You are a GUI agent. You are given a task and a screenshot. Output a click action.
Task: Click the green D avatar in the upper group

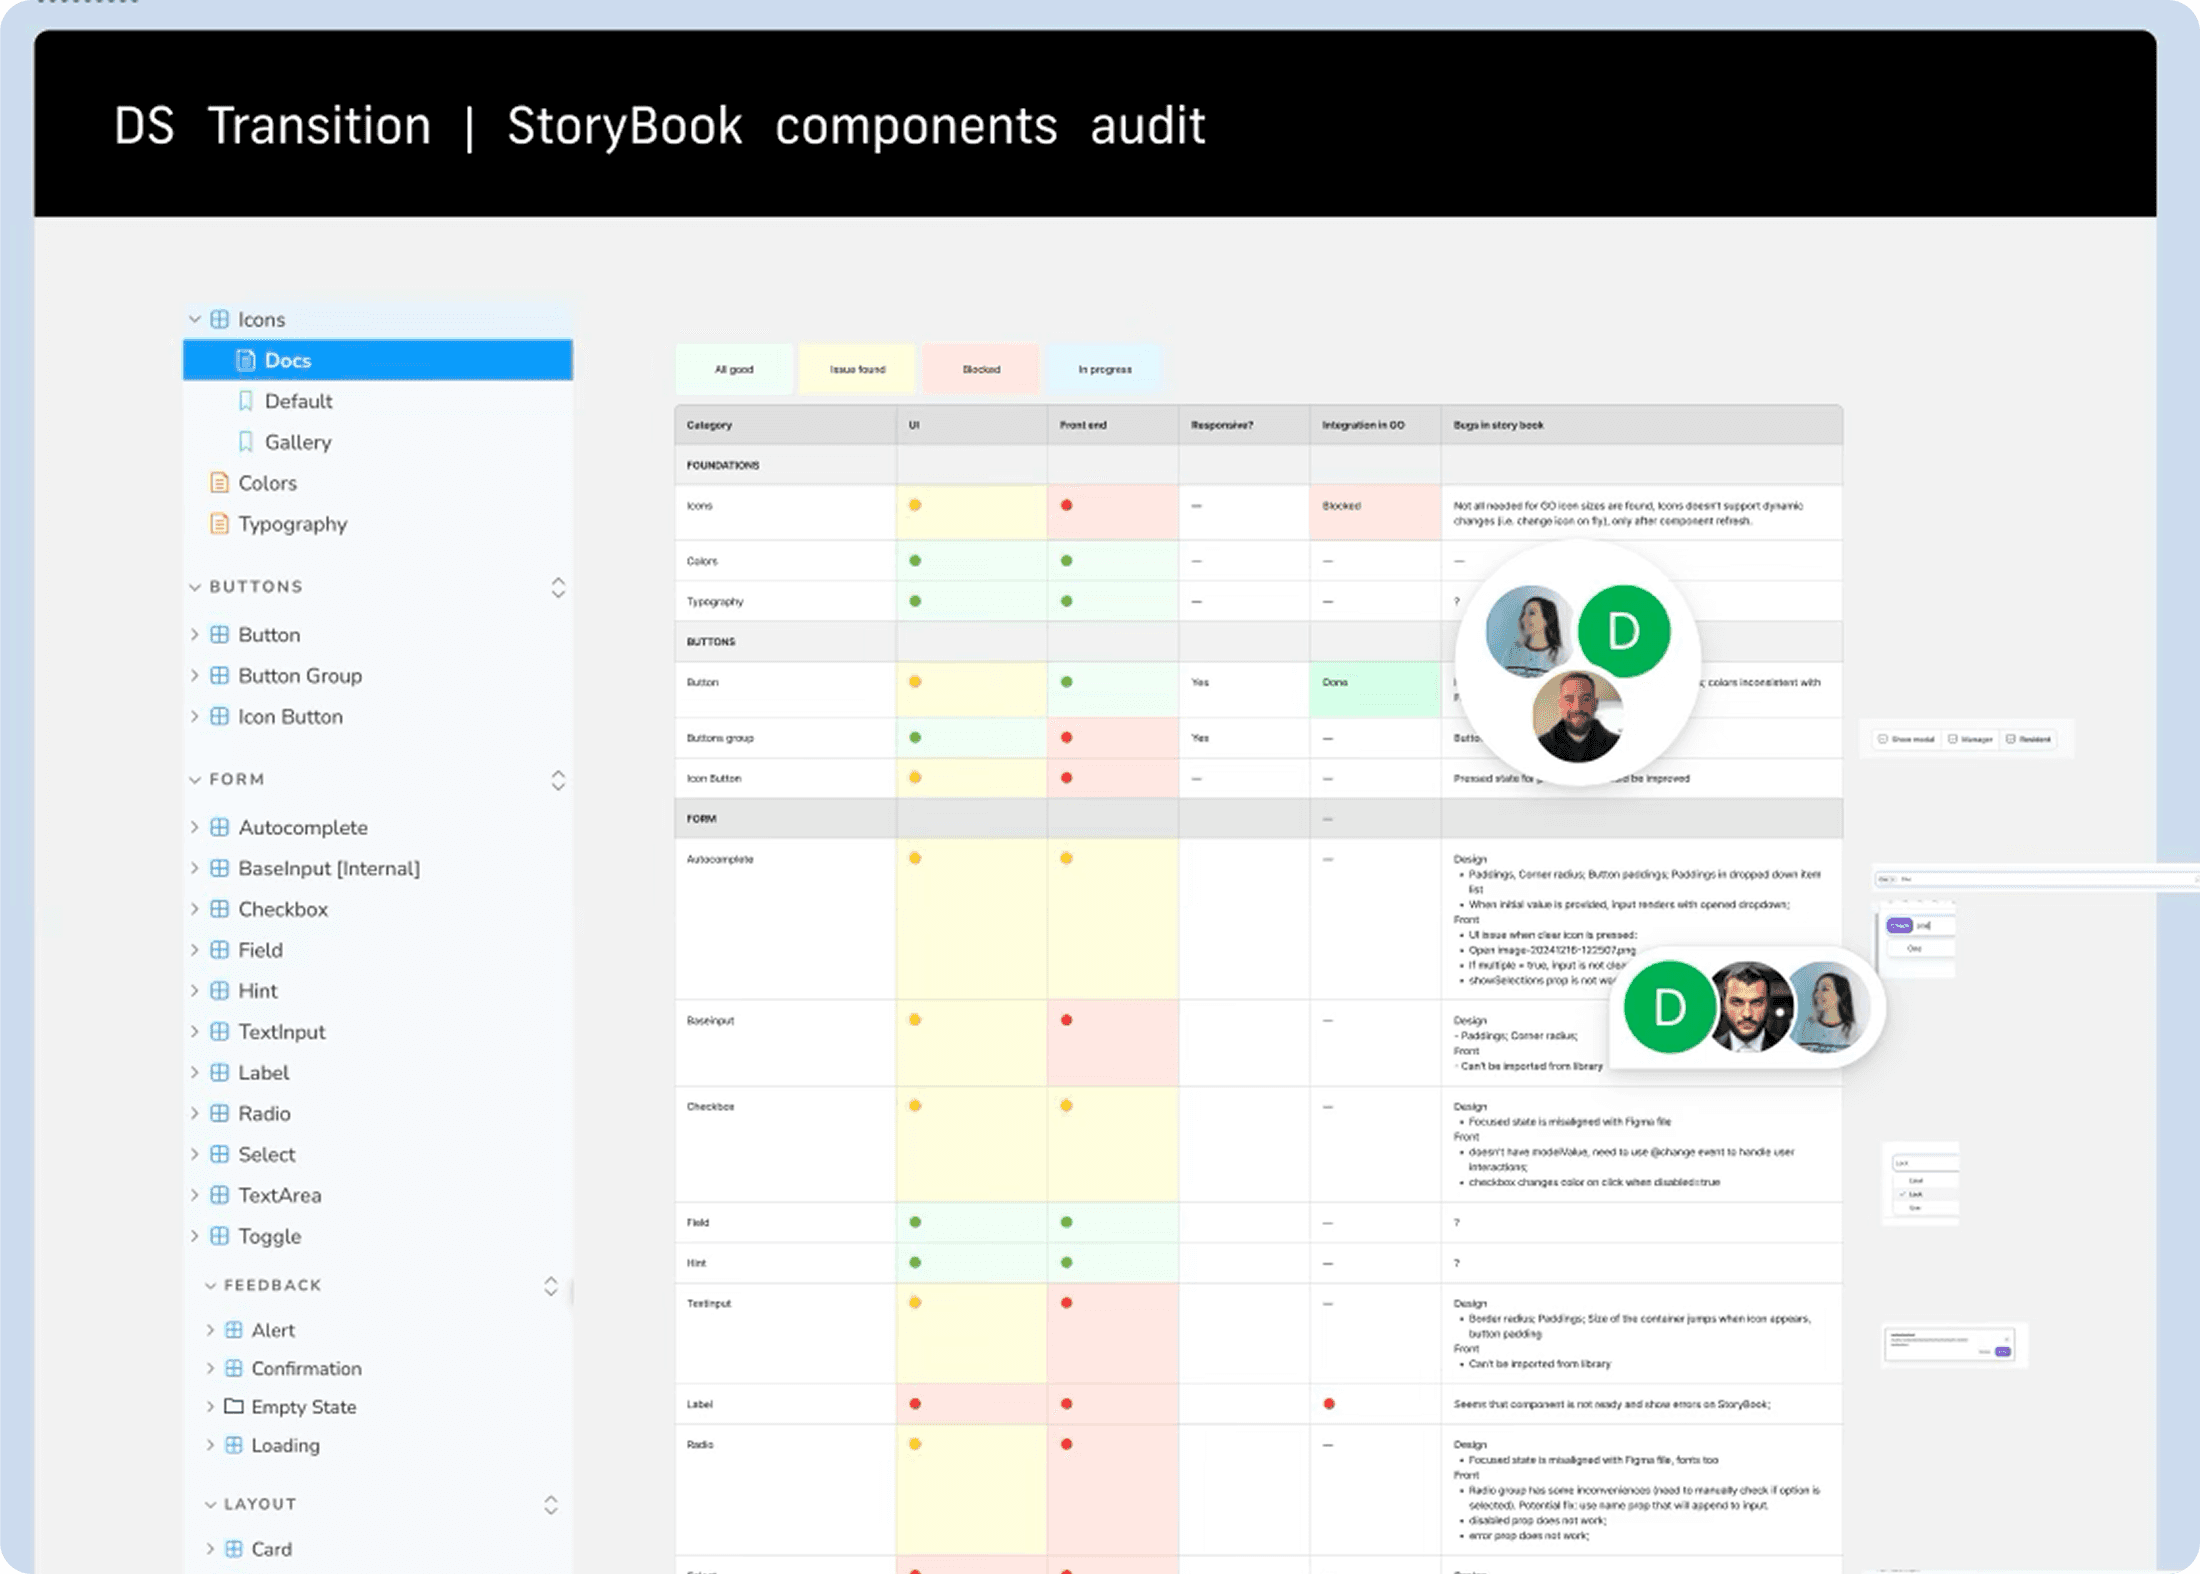pyautogui.click(x=1623, y=631)
